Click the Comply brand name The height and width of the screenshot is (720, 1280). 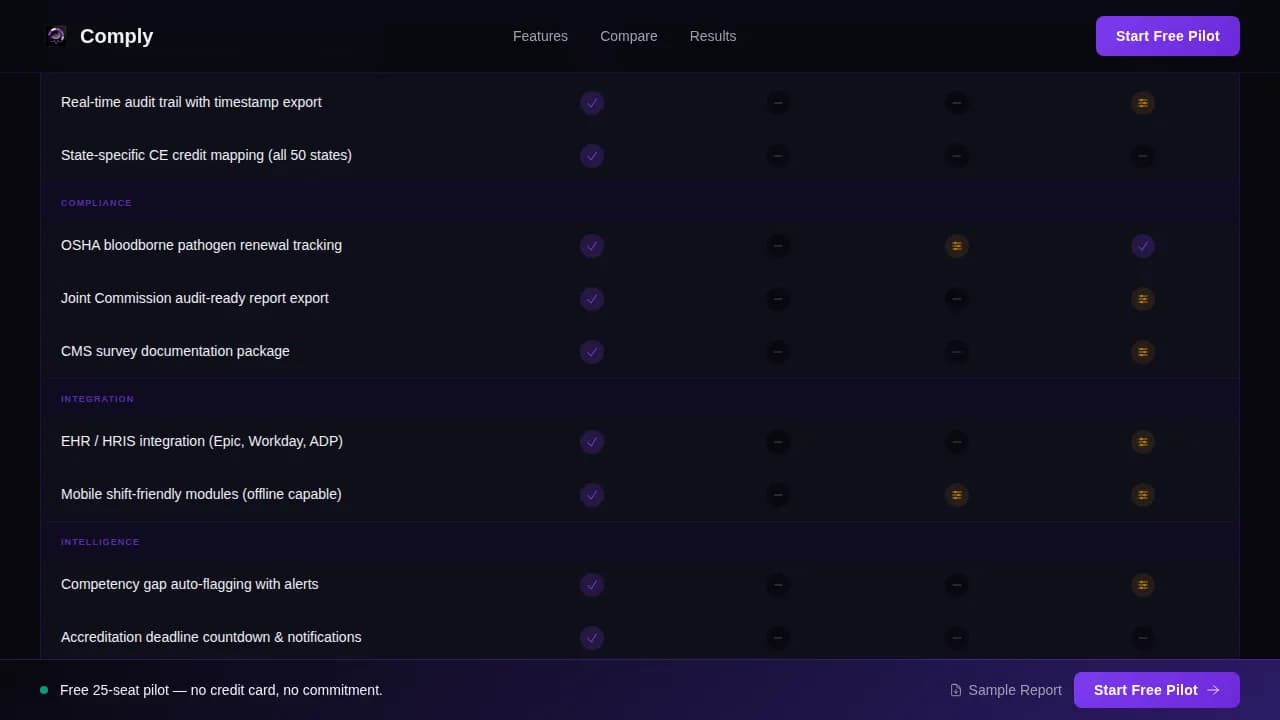pos(117,36)
